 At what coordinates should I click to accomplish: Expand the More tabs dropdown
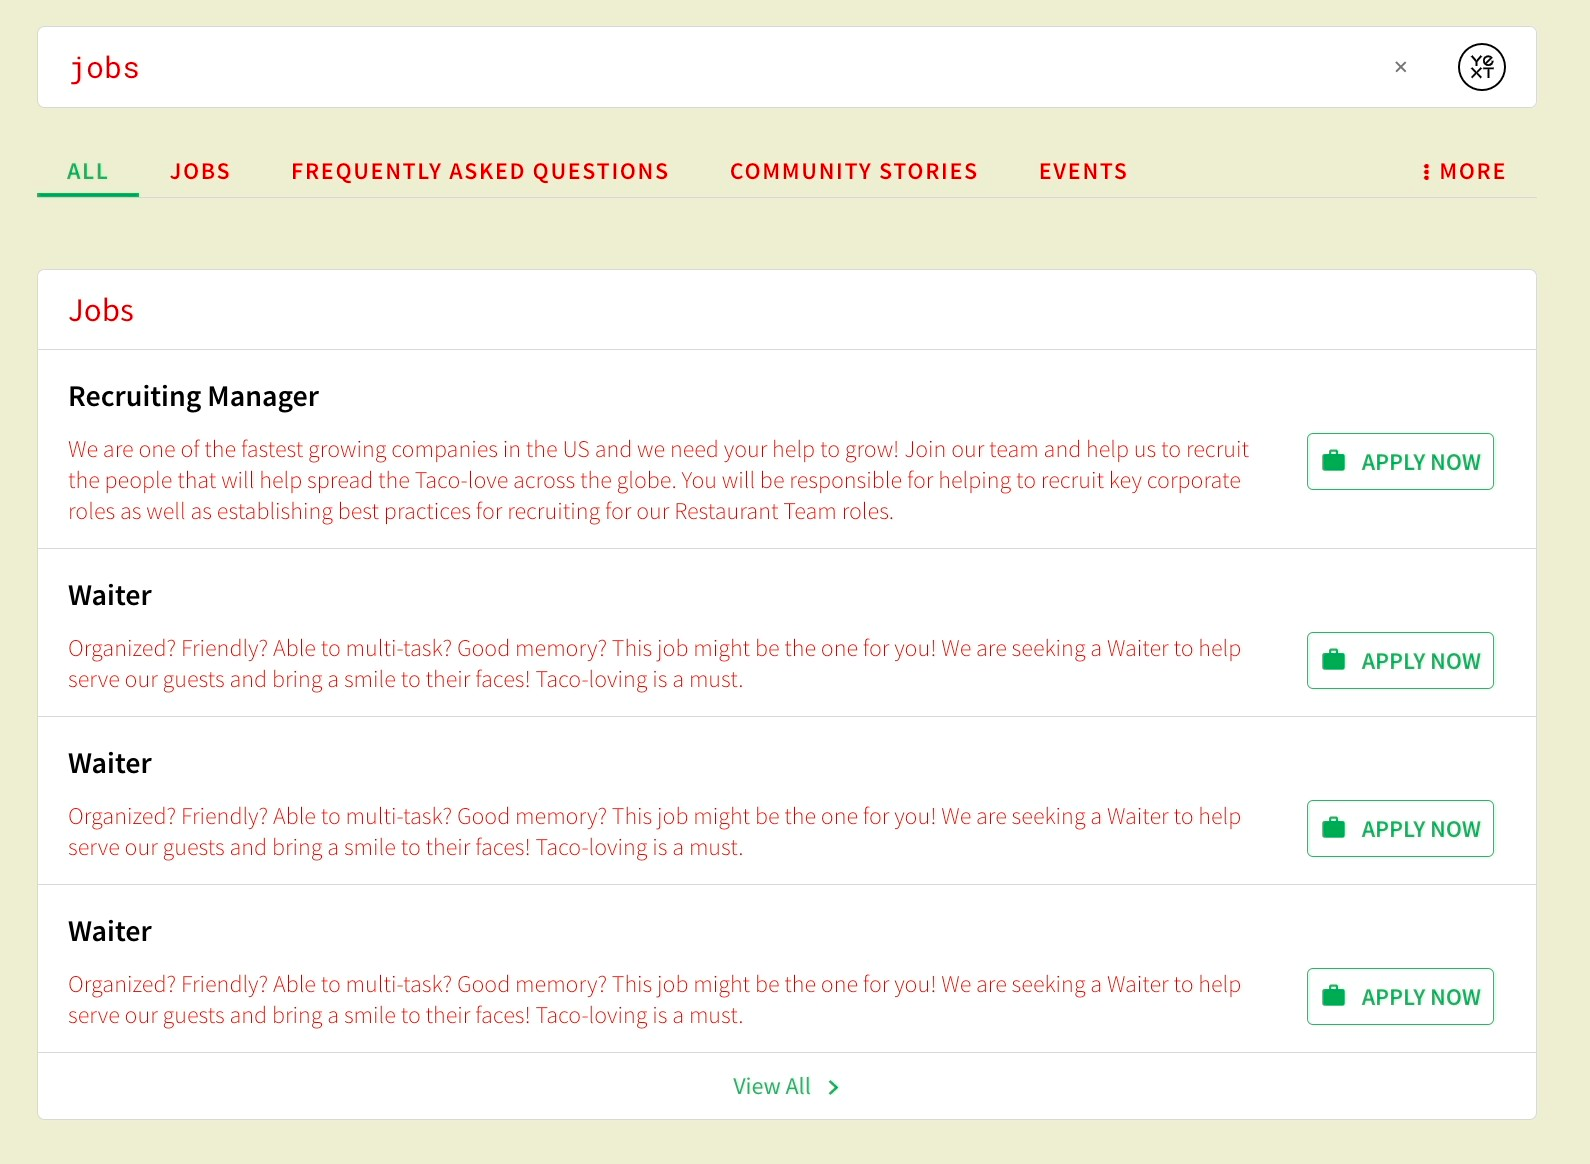point(1464,172)
